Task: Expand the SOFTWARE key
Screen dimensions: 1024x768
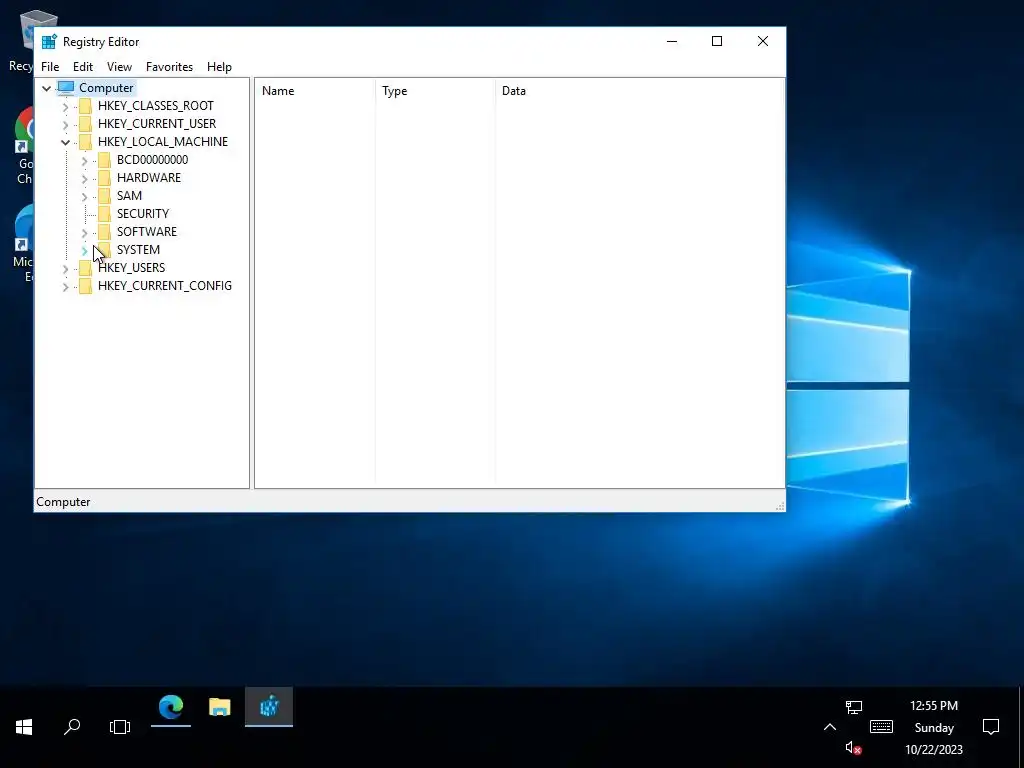Action: [84, 232]
